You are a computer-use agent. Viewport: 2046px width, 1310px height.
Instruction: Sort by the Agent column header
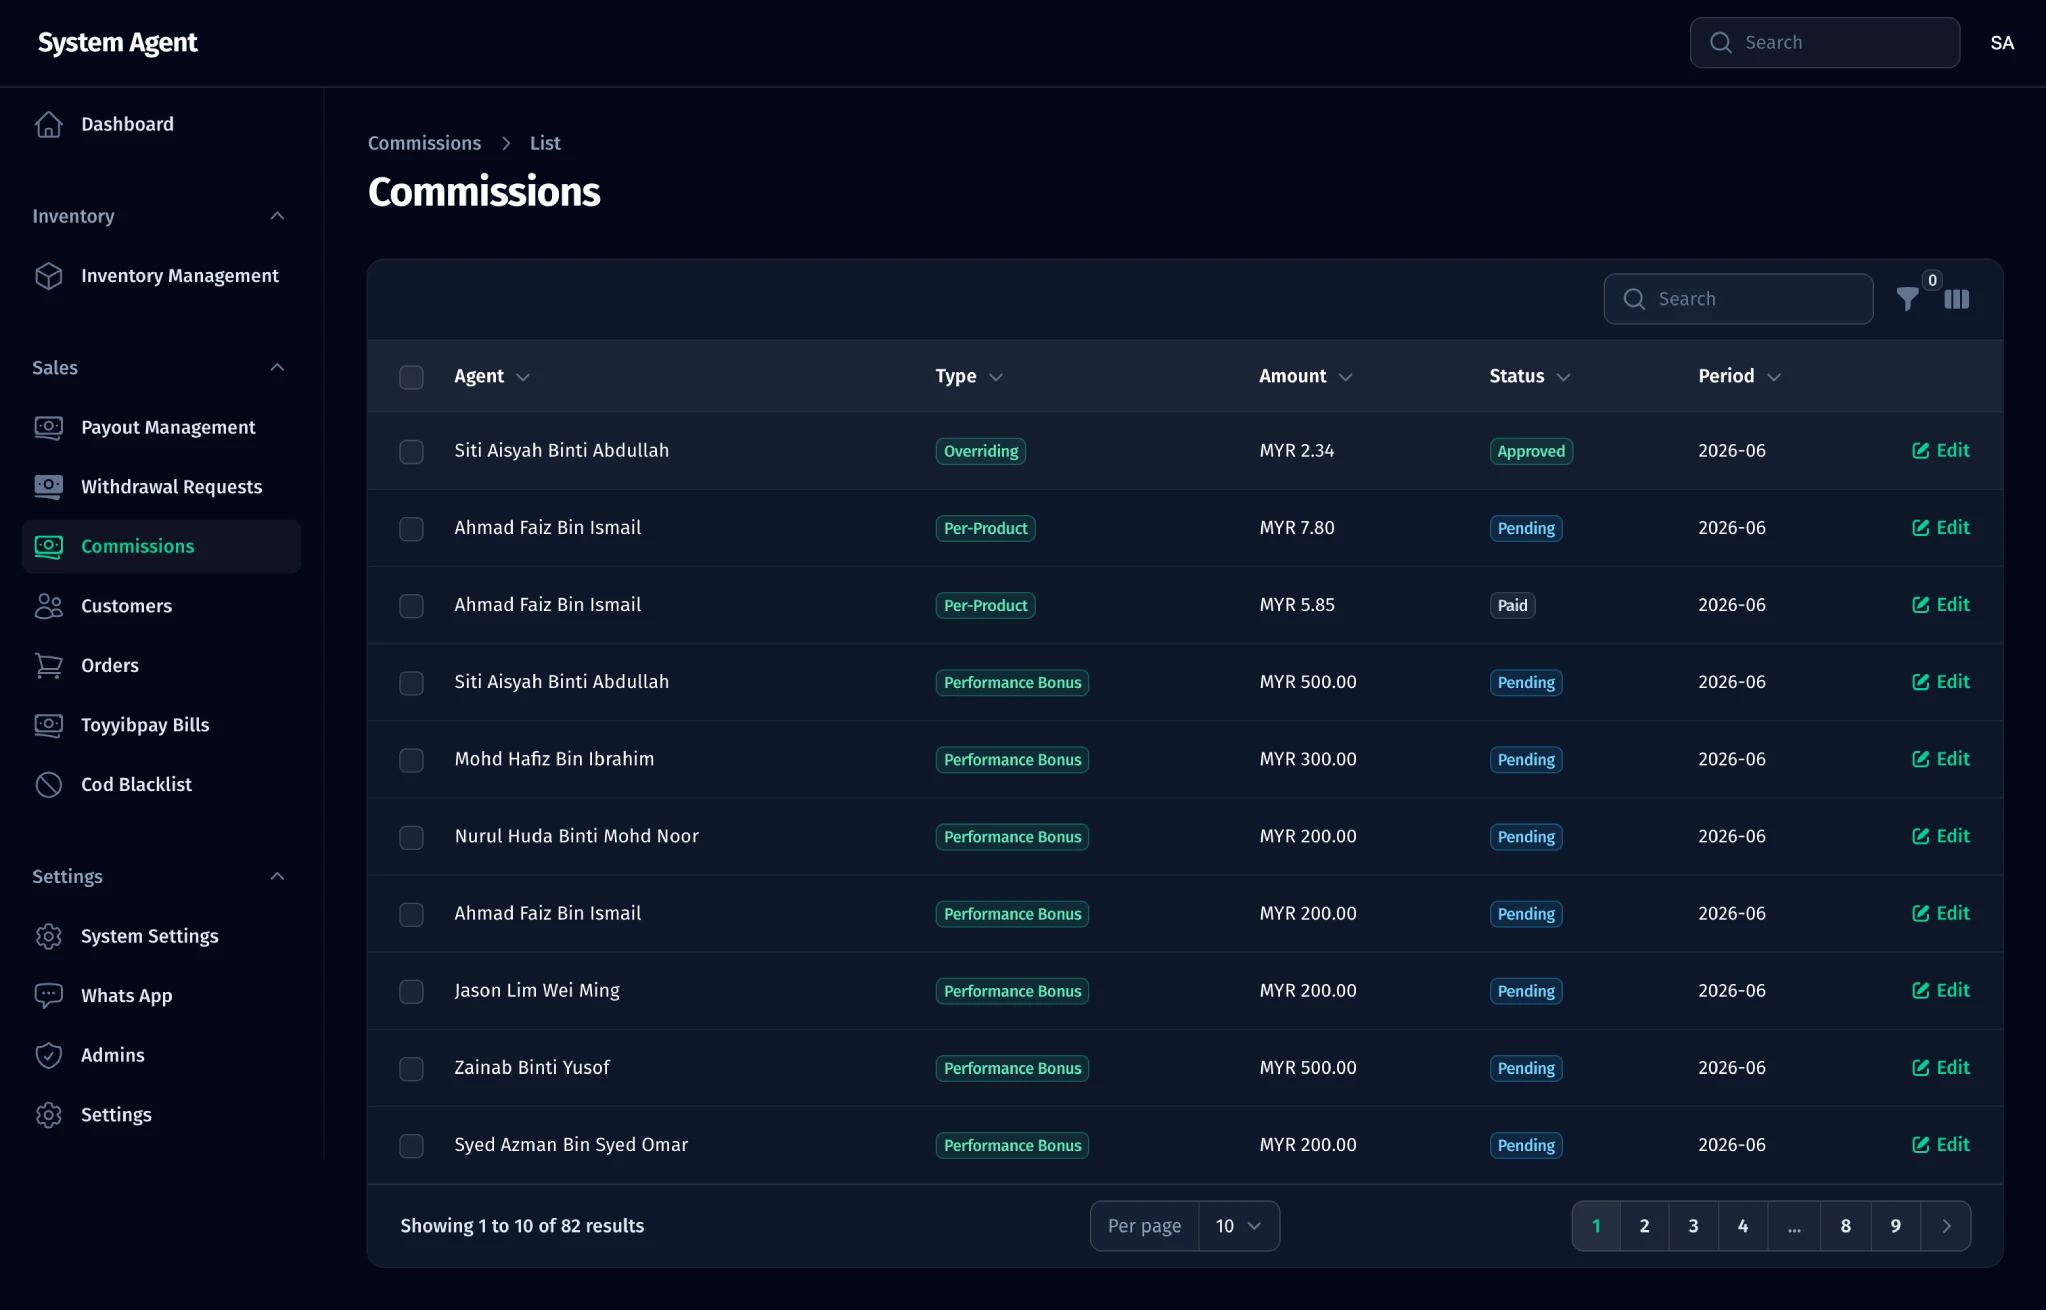(491, 376)
